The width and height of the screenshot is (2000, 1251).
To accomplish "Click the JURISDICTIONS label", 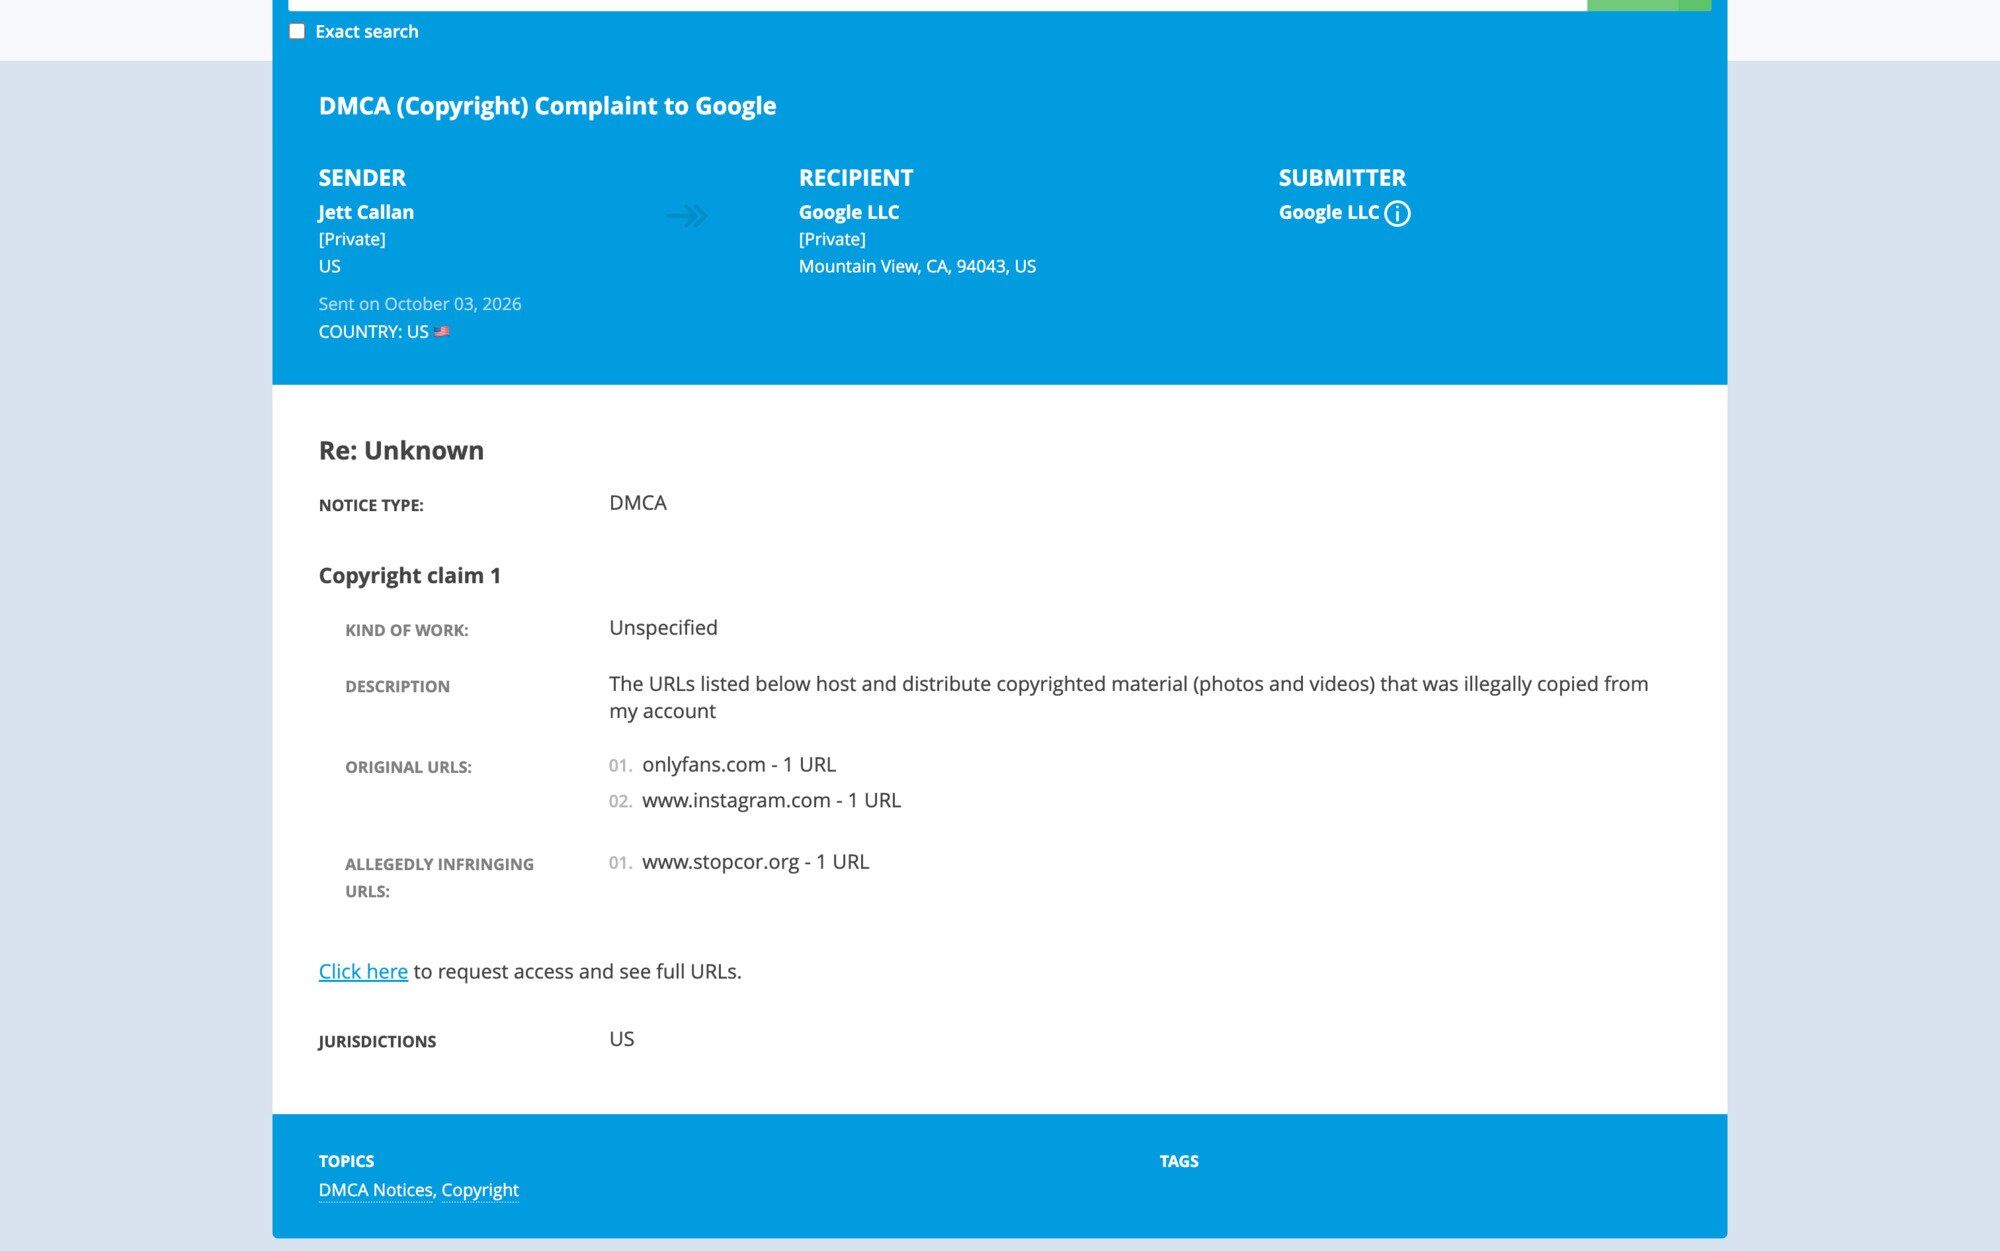I will [x=377, y=1041].
